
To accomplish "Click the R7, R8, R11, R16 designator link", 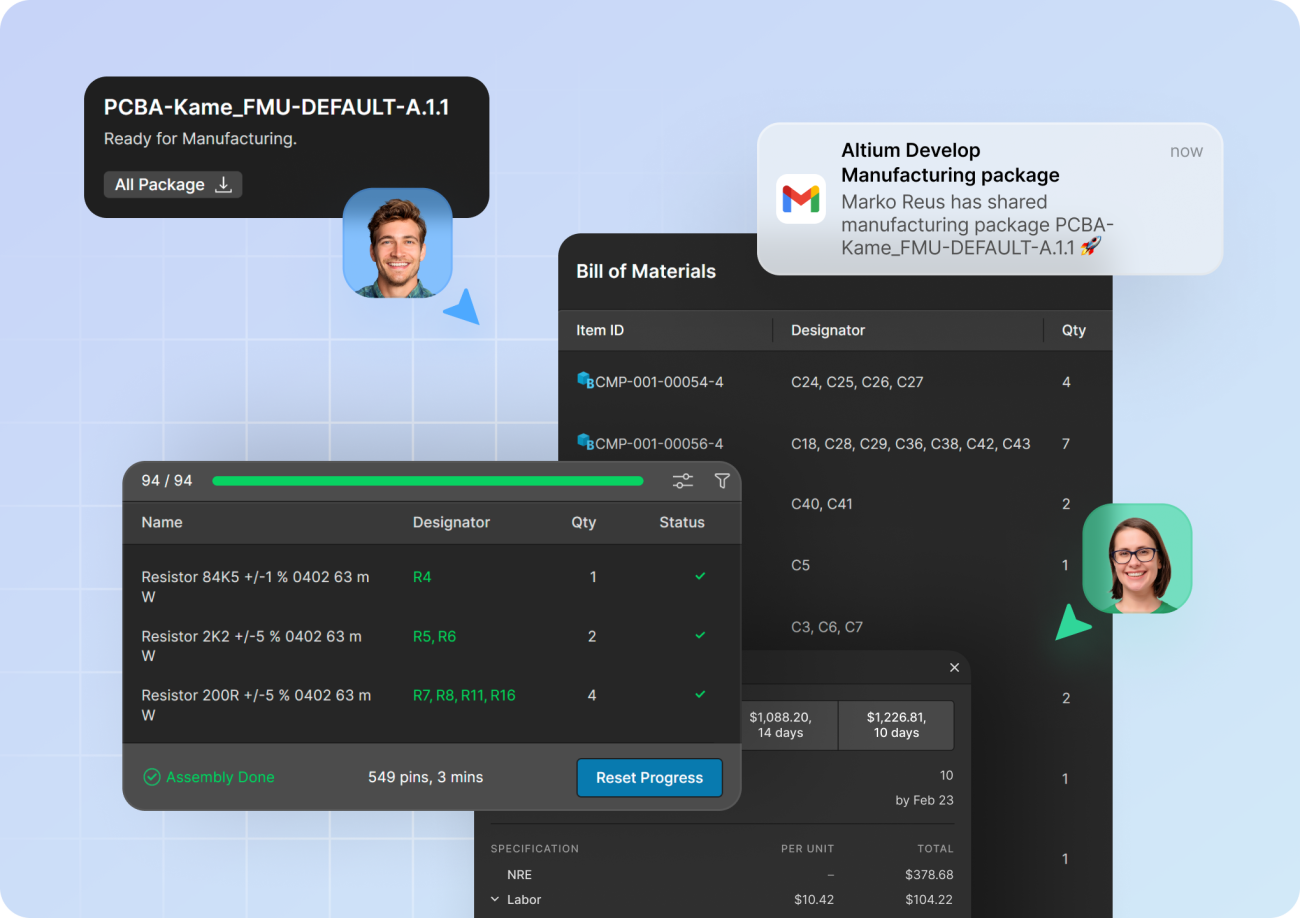I will (464, 695).
